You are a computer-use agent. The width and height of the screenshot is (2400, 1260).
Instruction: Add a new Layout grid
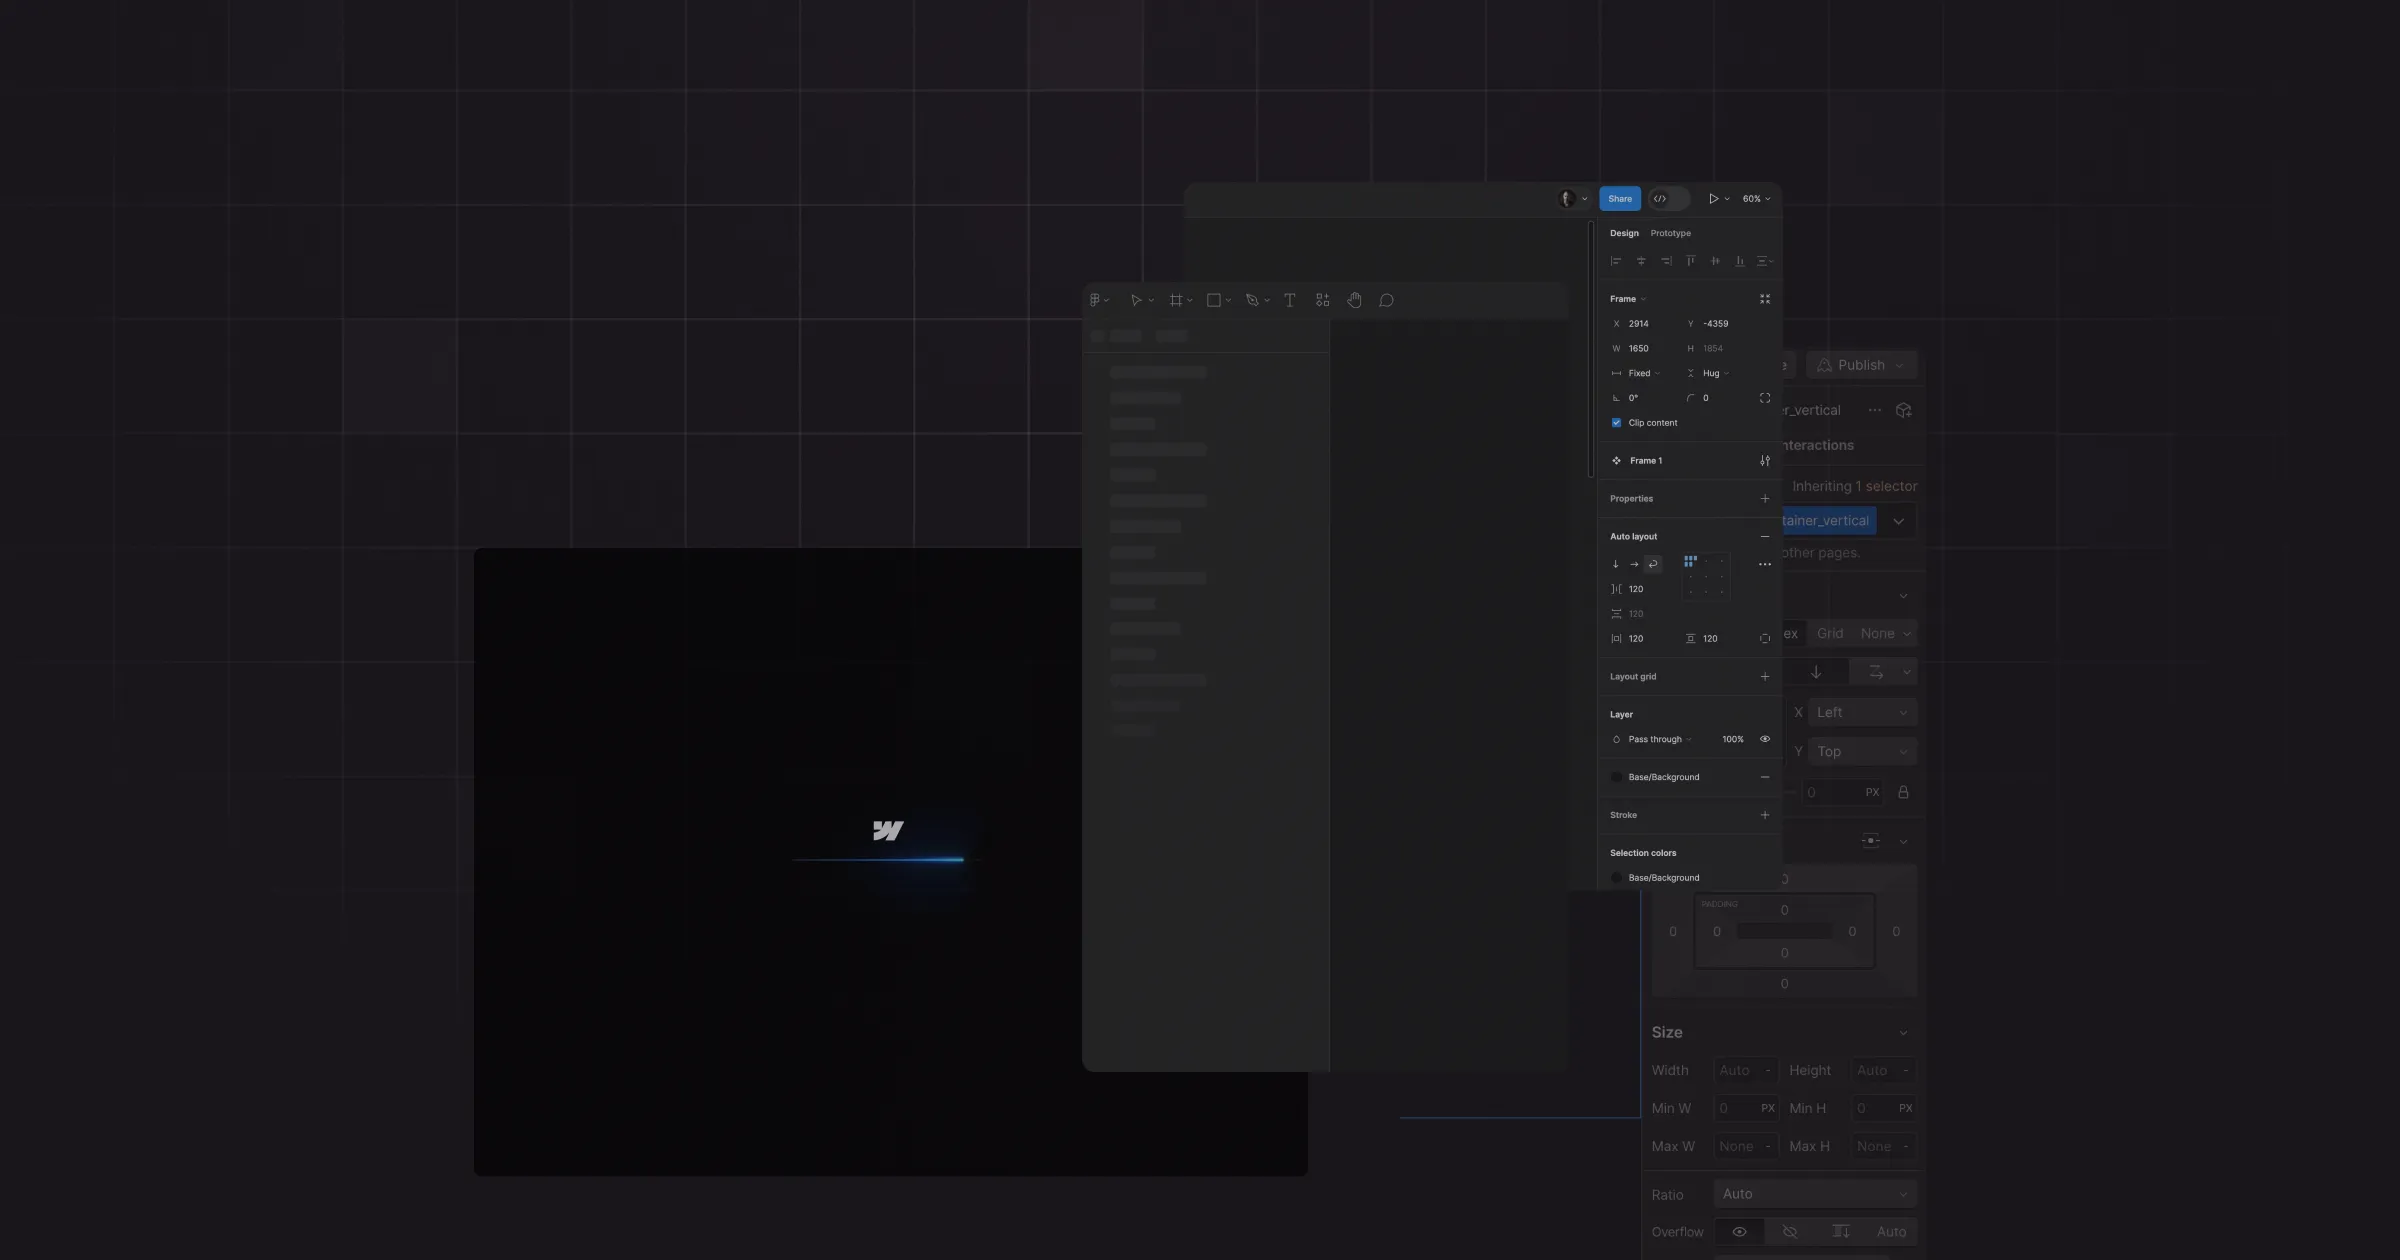[x=1765, y=677]
